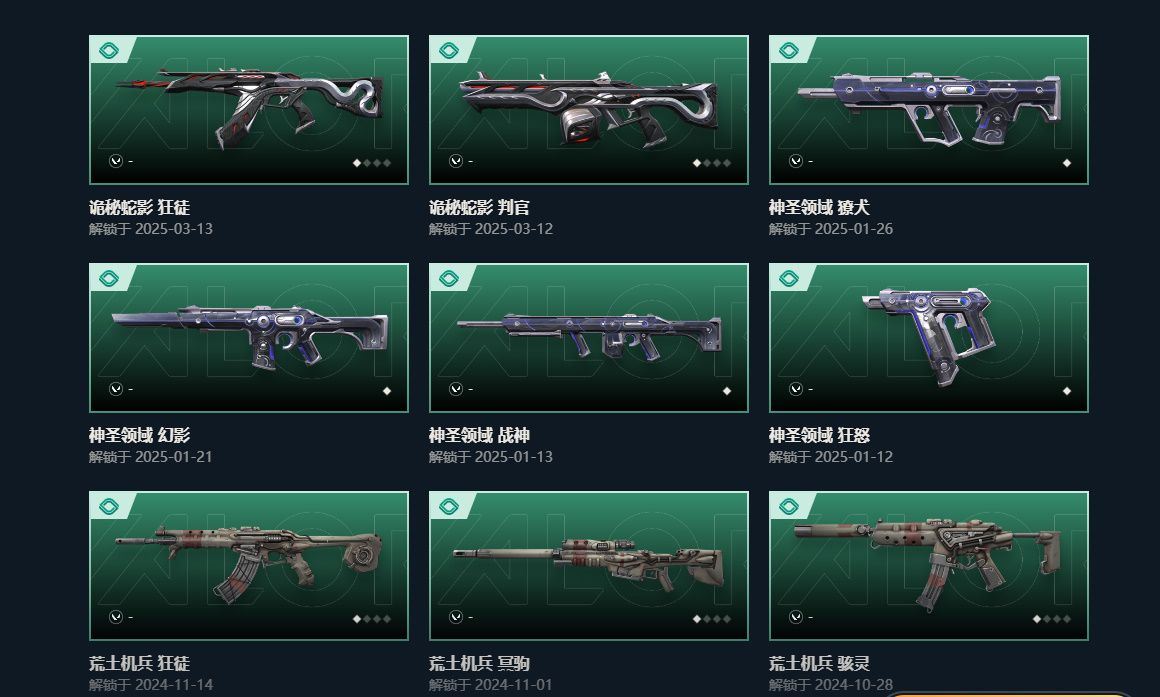The image size is (1160, 697).
Task: Select level diamonds on 荒土机兵 骇灵 card
Action: point(1052,619)
